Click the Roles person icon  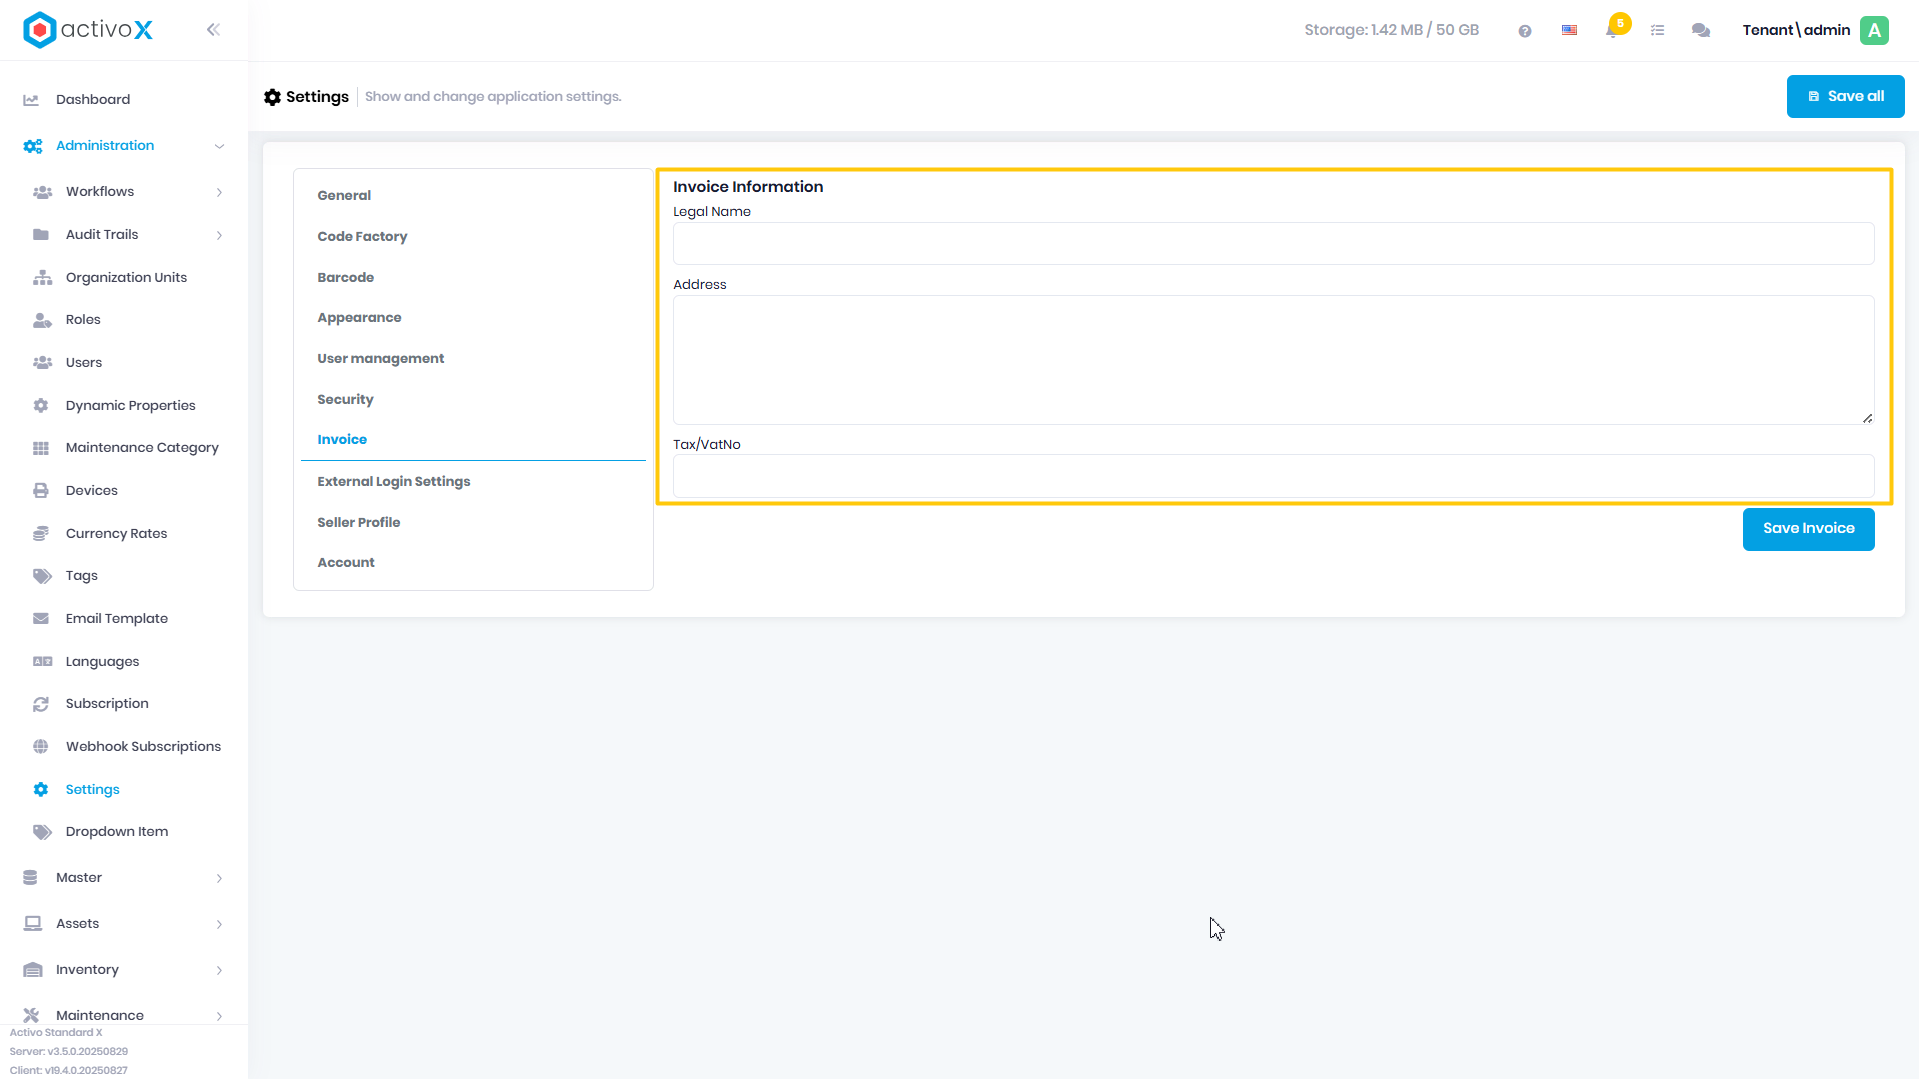point(42,320)
